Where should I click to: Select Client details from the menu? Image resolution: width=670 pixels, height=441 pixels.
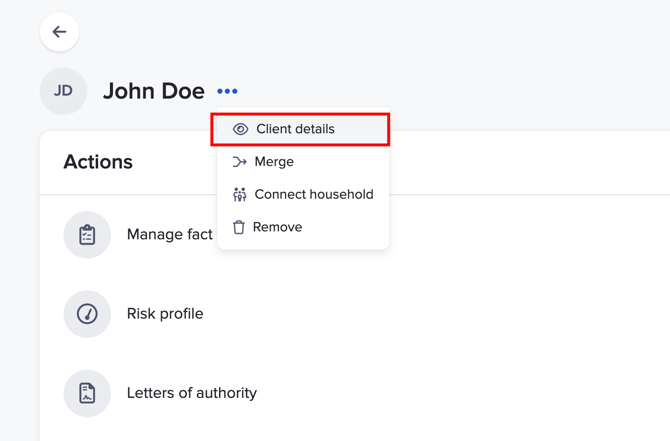click(x=296, y=129)
